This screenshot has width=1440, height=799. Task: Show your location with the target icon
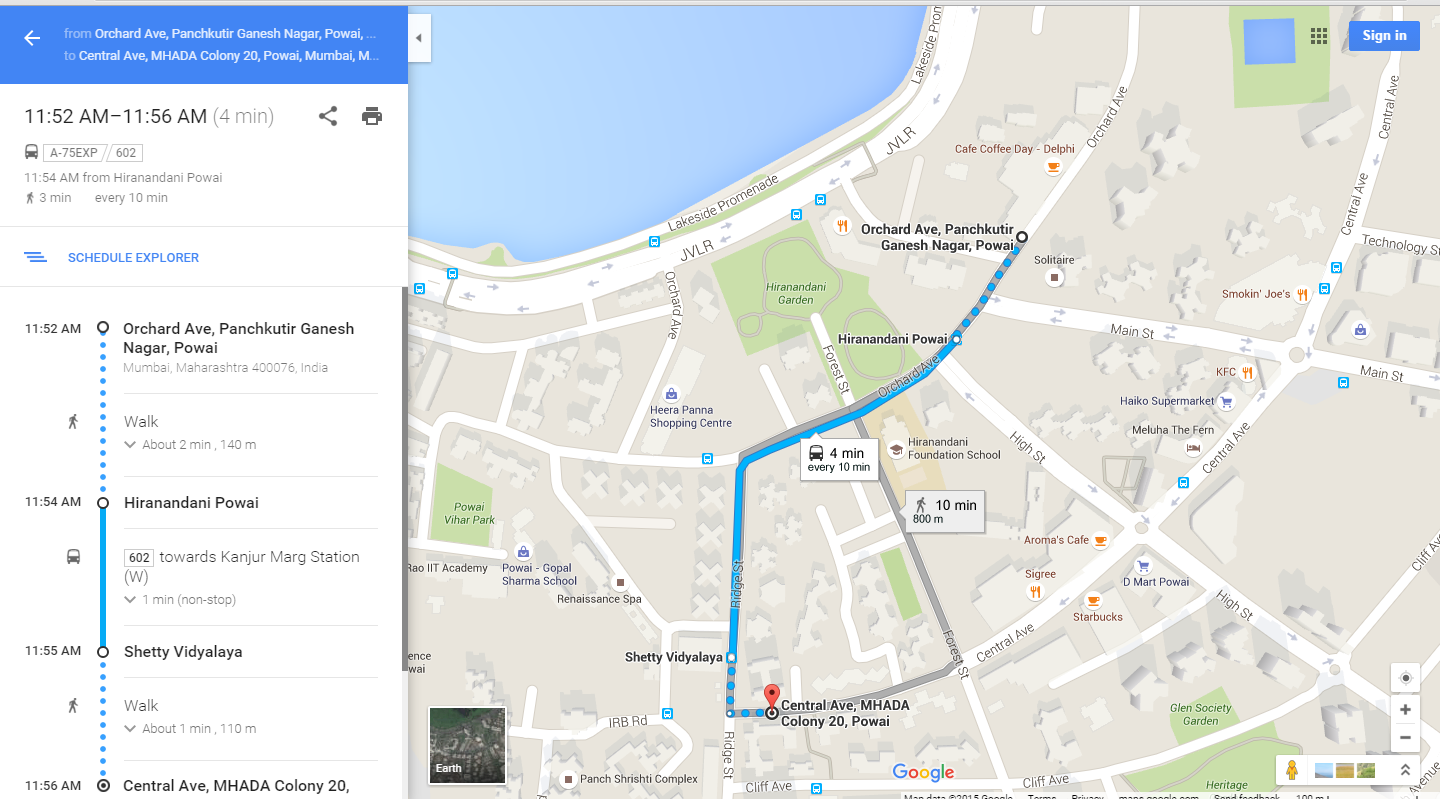[1405, 678]
